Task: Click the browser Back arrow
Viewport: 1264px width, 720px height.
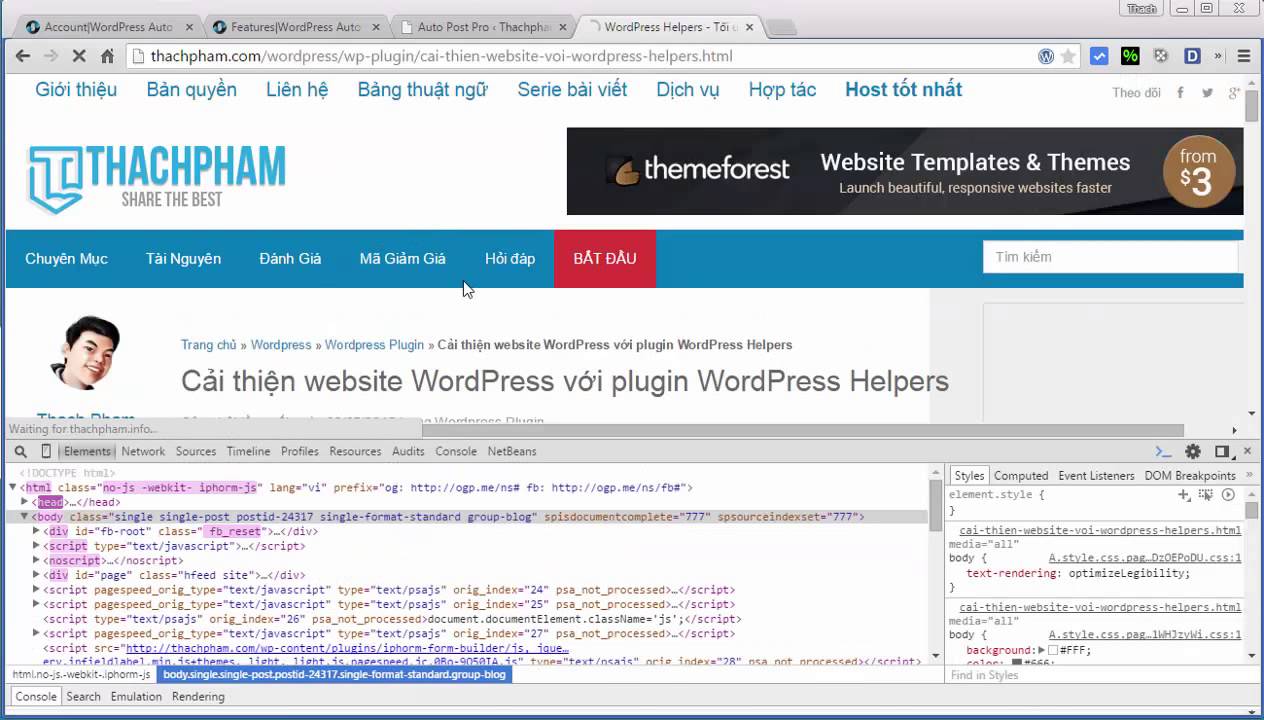Action: (x=23, y=56)
